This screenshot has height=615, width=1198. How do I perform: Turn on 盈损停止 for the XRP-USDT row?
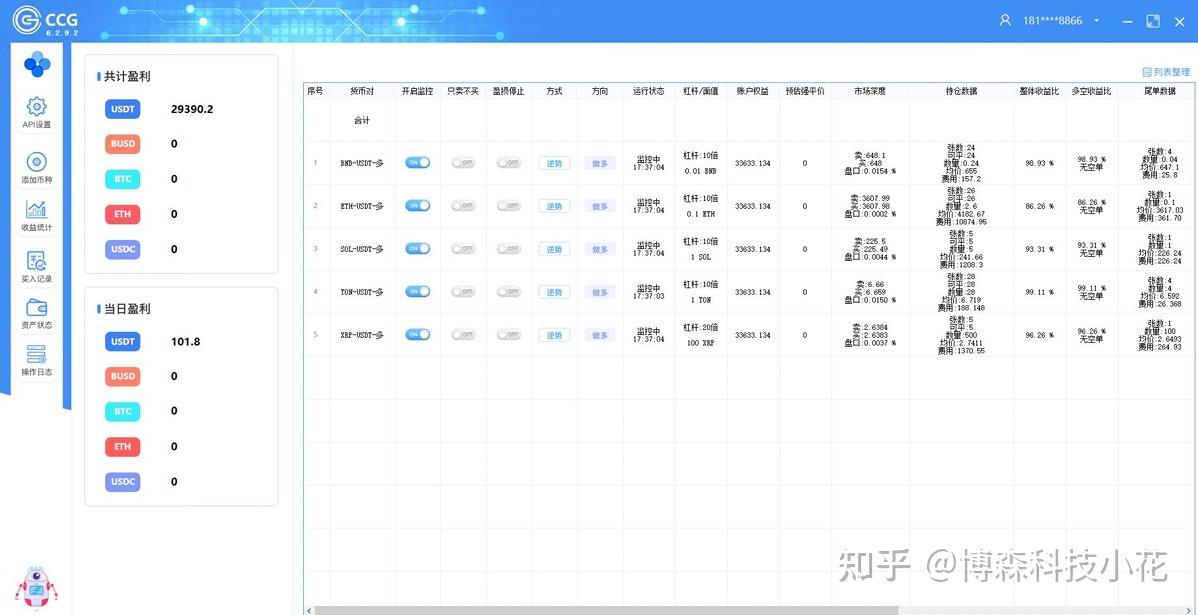(507, 334)
